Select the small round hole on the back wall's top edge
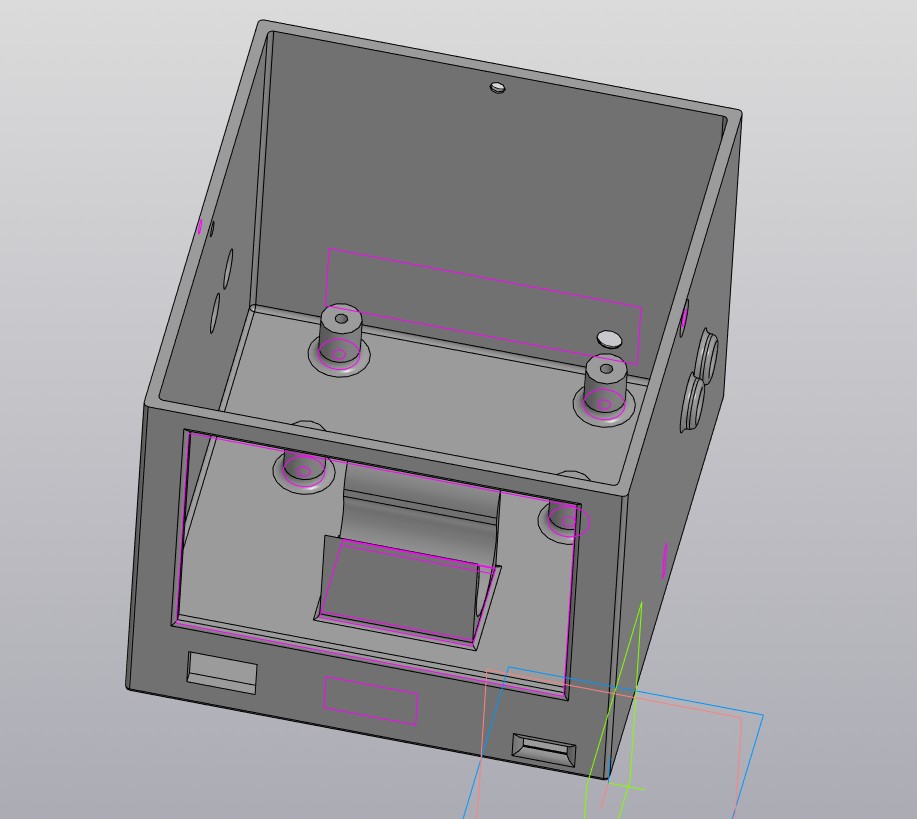 [x=498, y=88]
